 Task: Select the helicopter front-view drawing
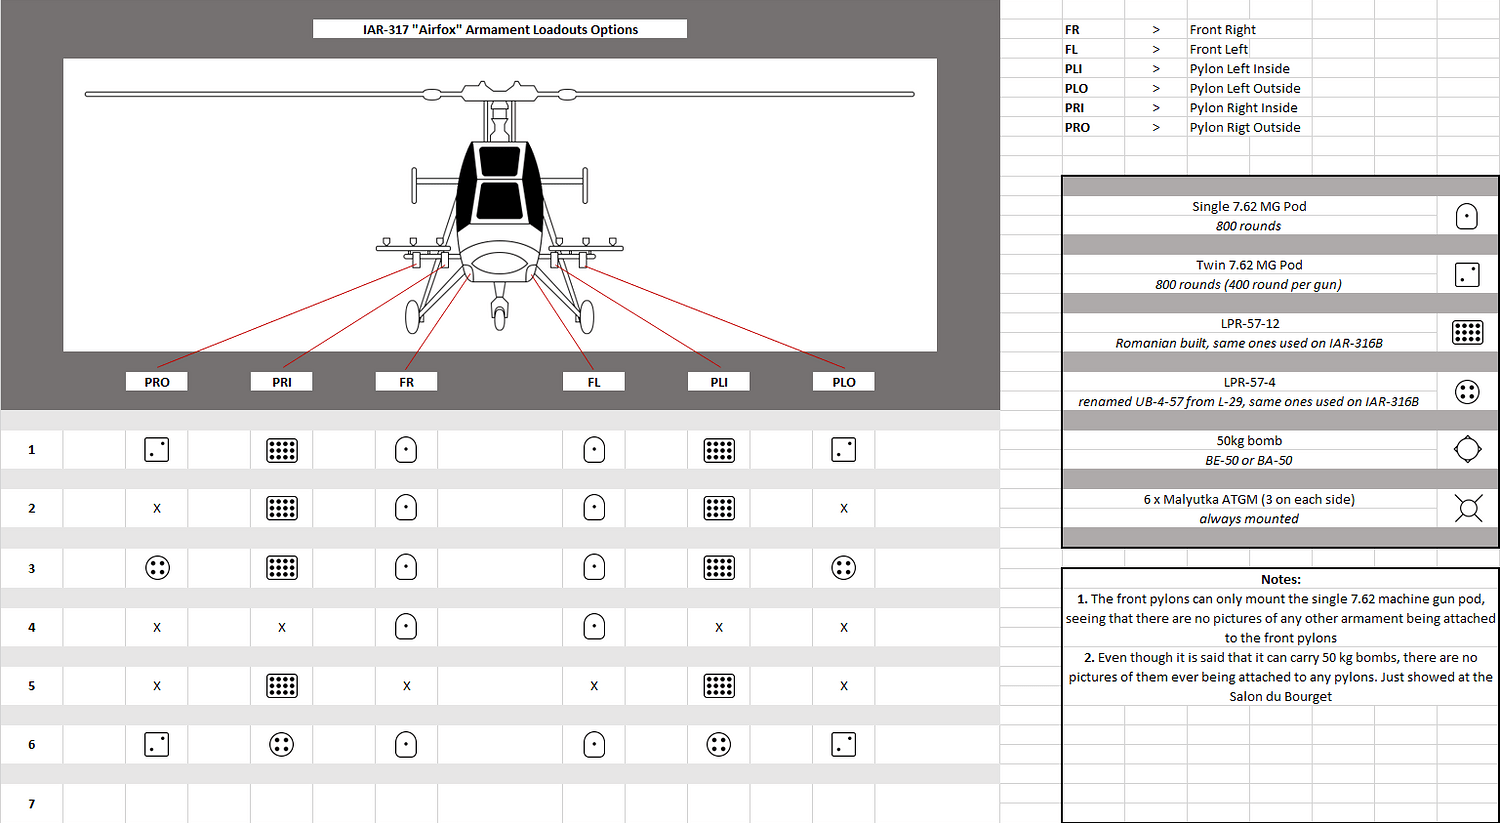[x=500, y=205]
